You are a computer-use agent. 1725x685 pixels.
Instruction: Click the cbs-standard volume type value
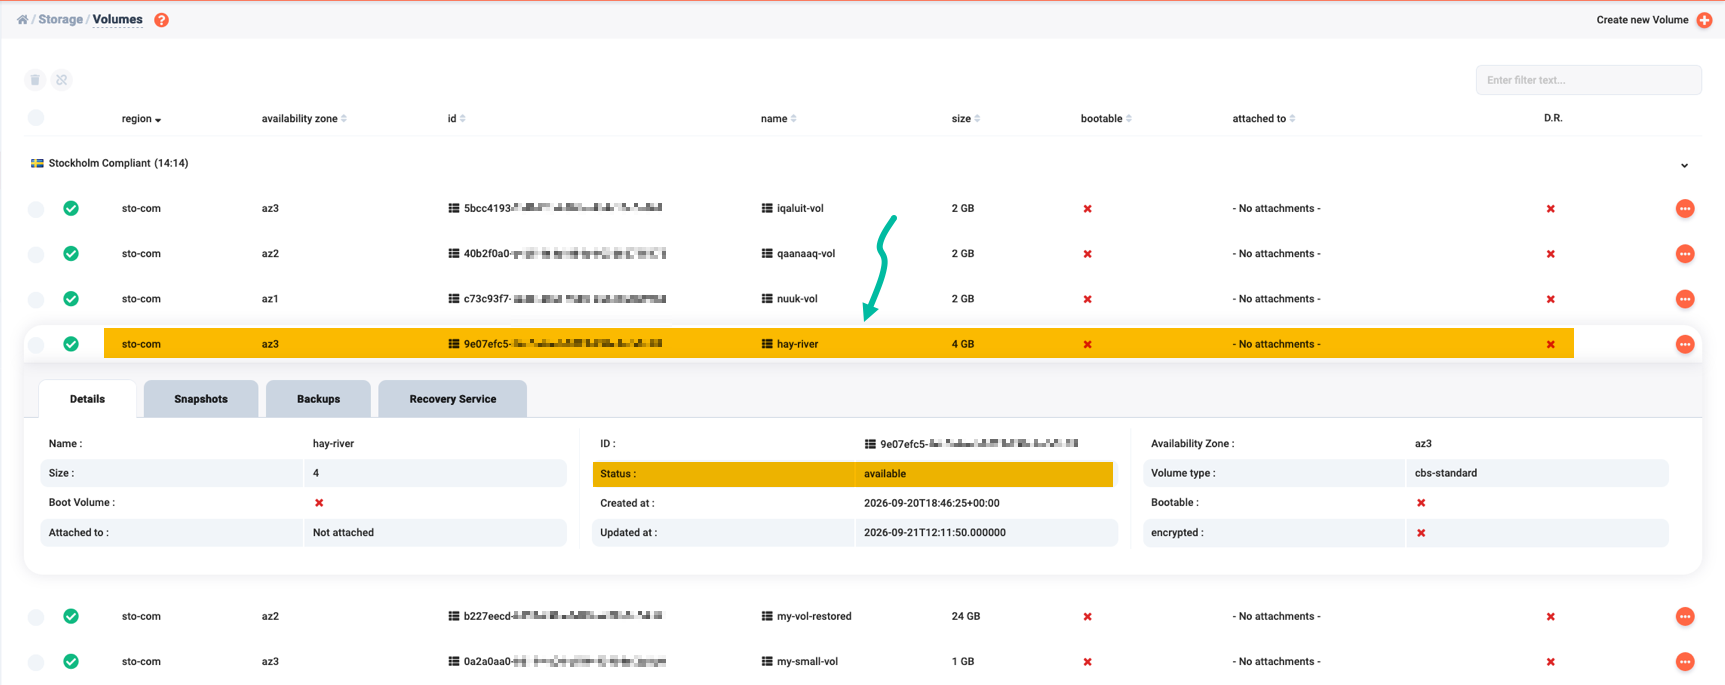1446,473
